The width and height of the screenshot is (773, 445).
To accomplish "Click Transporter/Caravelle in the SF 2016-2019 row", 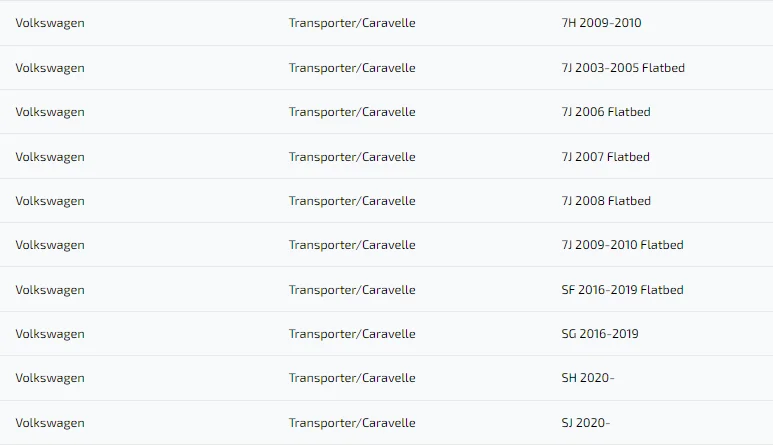I will pos(352,290).
